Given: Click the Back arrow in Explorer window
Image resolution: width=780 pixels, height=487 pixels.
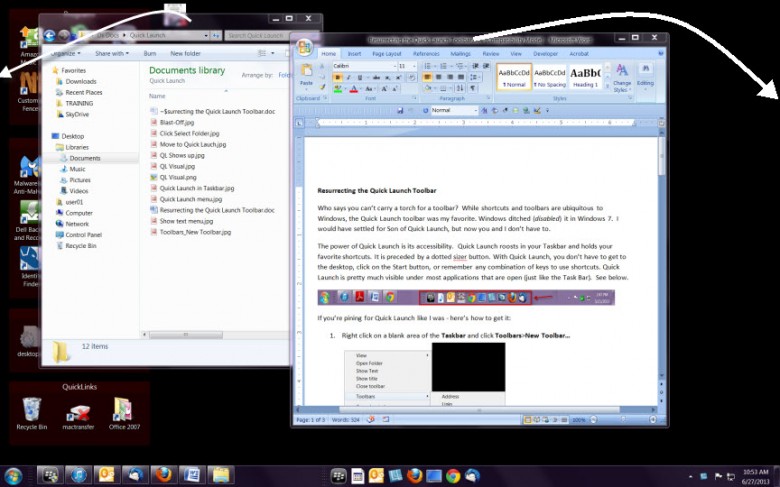Looking at the screenshot, I should click(x=49, y=35).
